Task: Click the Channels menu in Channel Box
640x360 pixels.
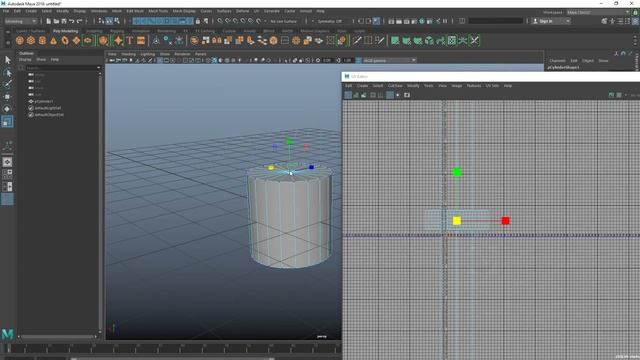Action: click(x=557, y=60)
